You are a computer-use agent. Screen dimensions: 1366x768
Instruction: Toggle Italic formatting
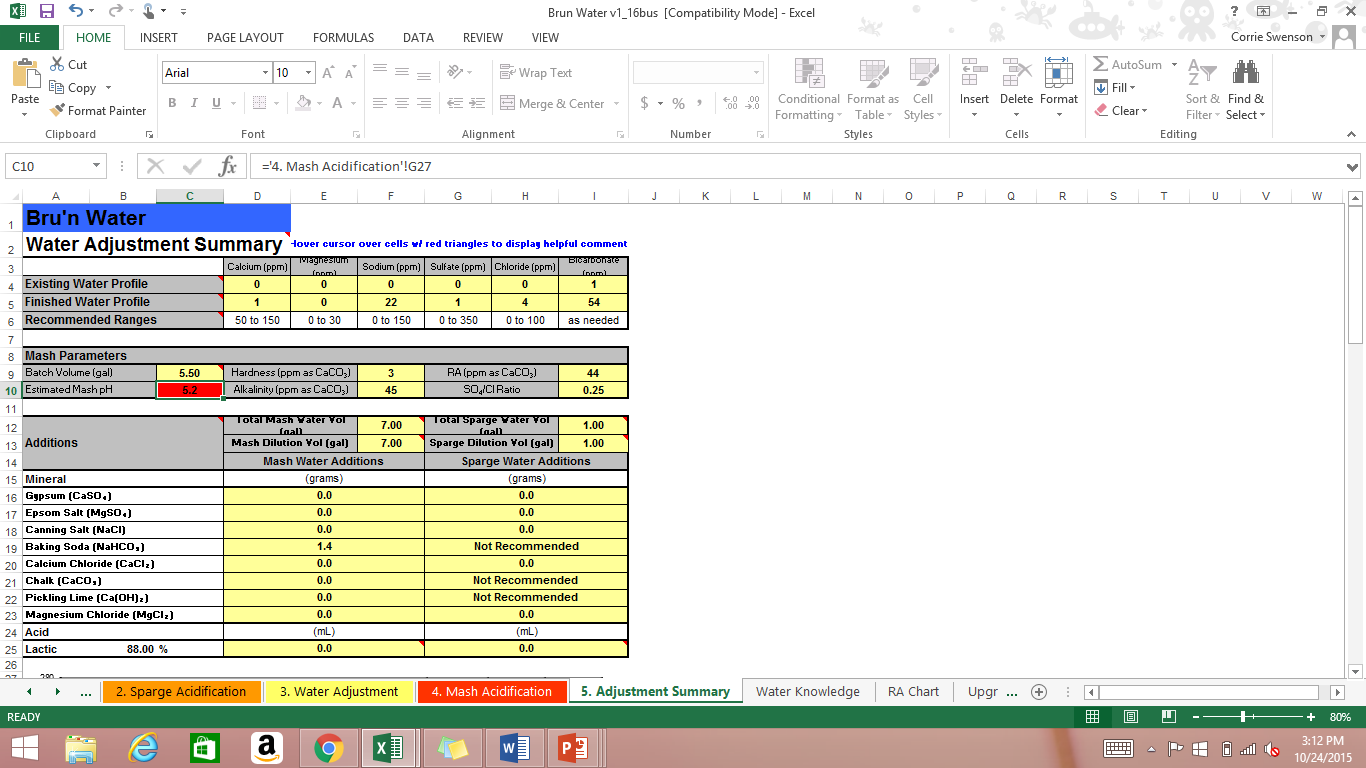coord(192,103)
